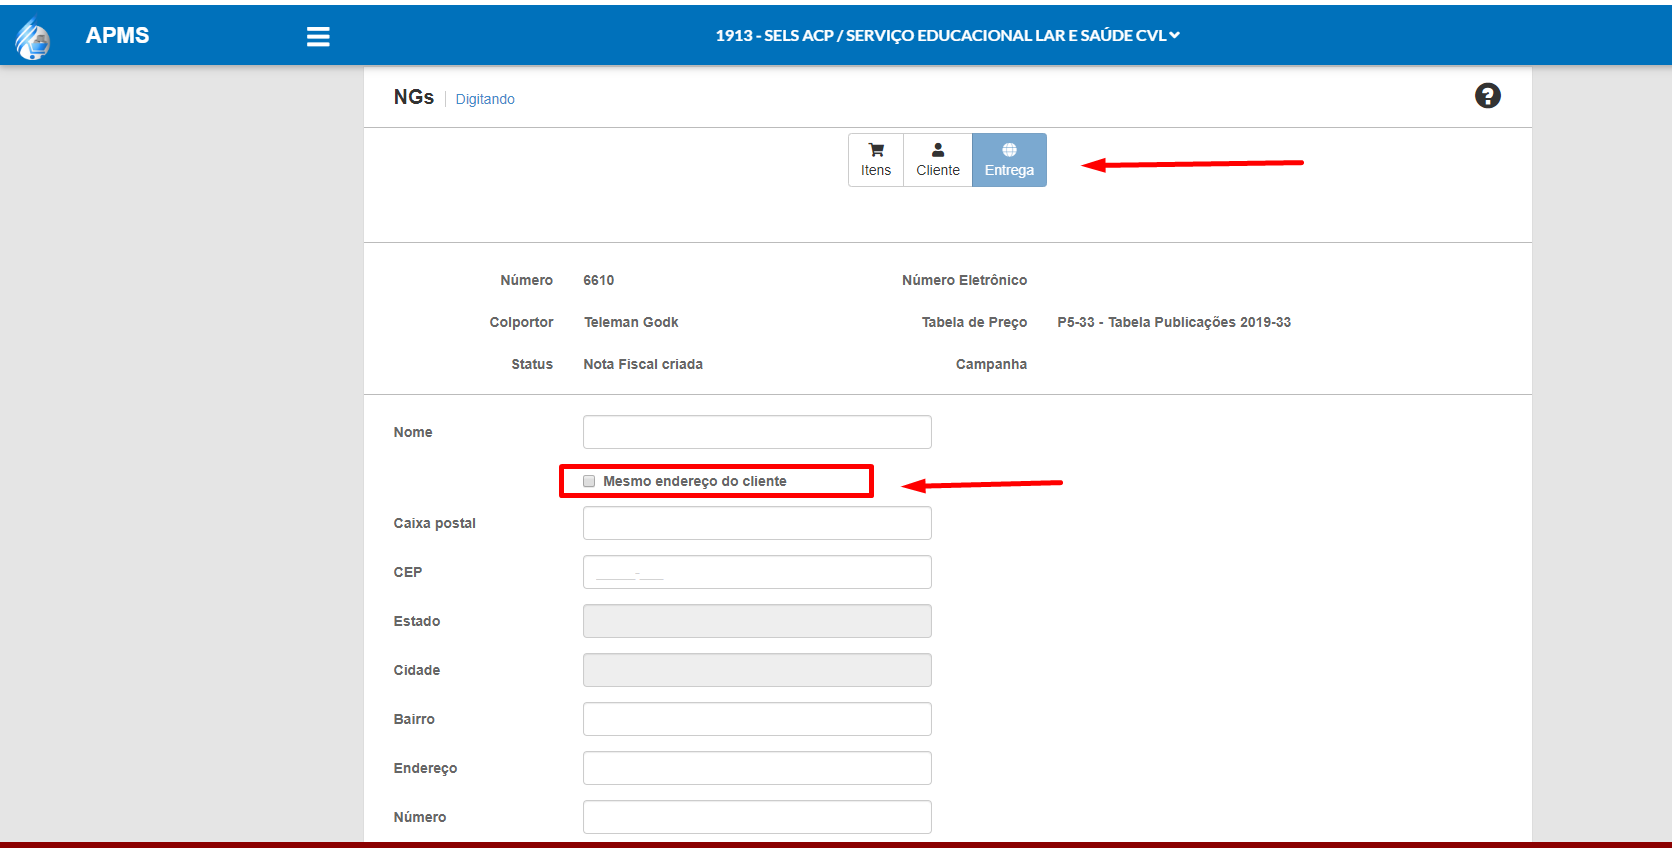Select the Entrega tab

1009,160
